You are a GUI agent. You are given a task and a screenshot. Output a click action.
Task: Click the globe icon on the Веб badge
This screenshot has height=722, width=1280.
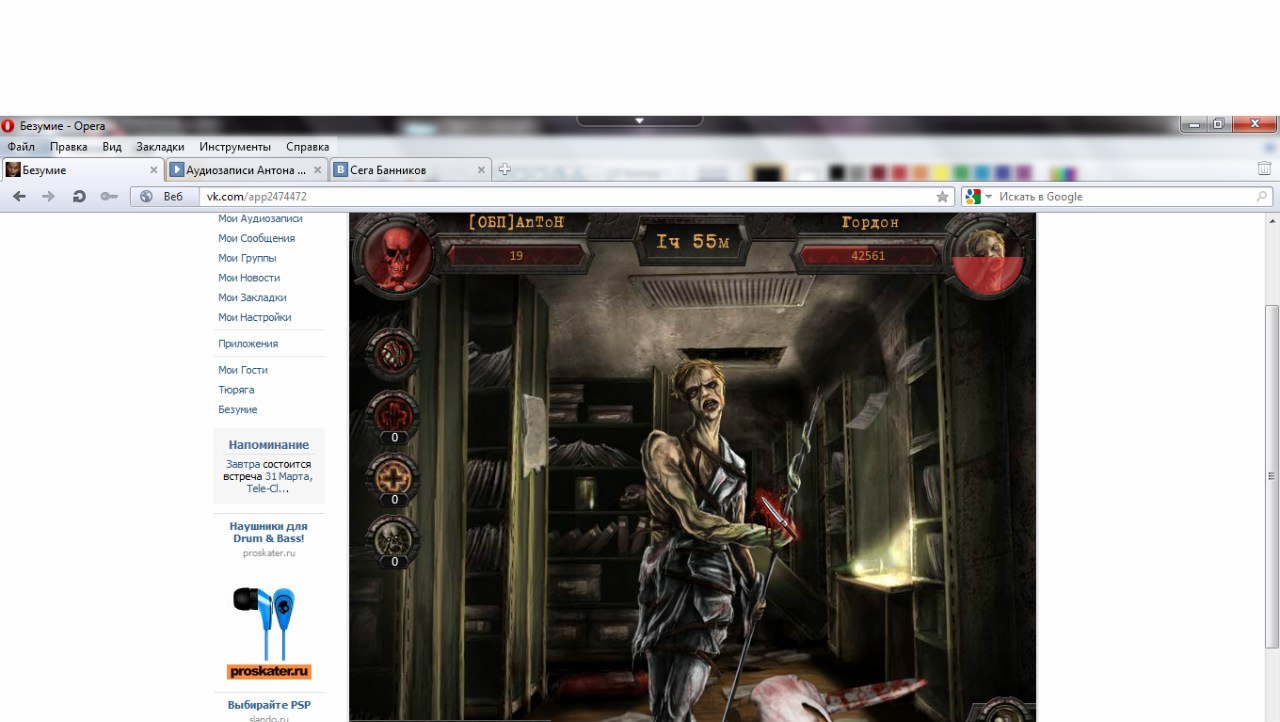pyautogui.click(x=146, y=197)
